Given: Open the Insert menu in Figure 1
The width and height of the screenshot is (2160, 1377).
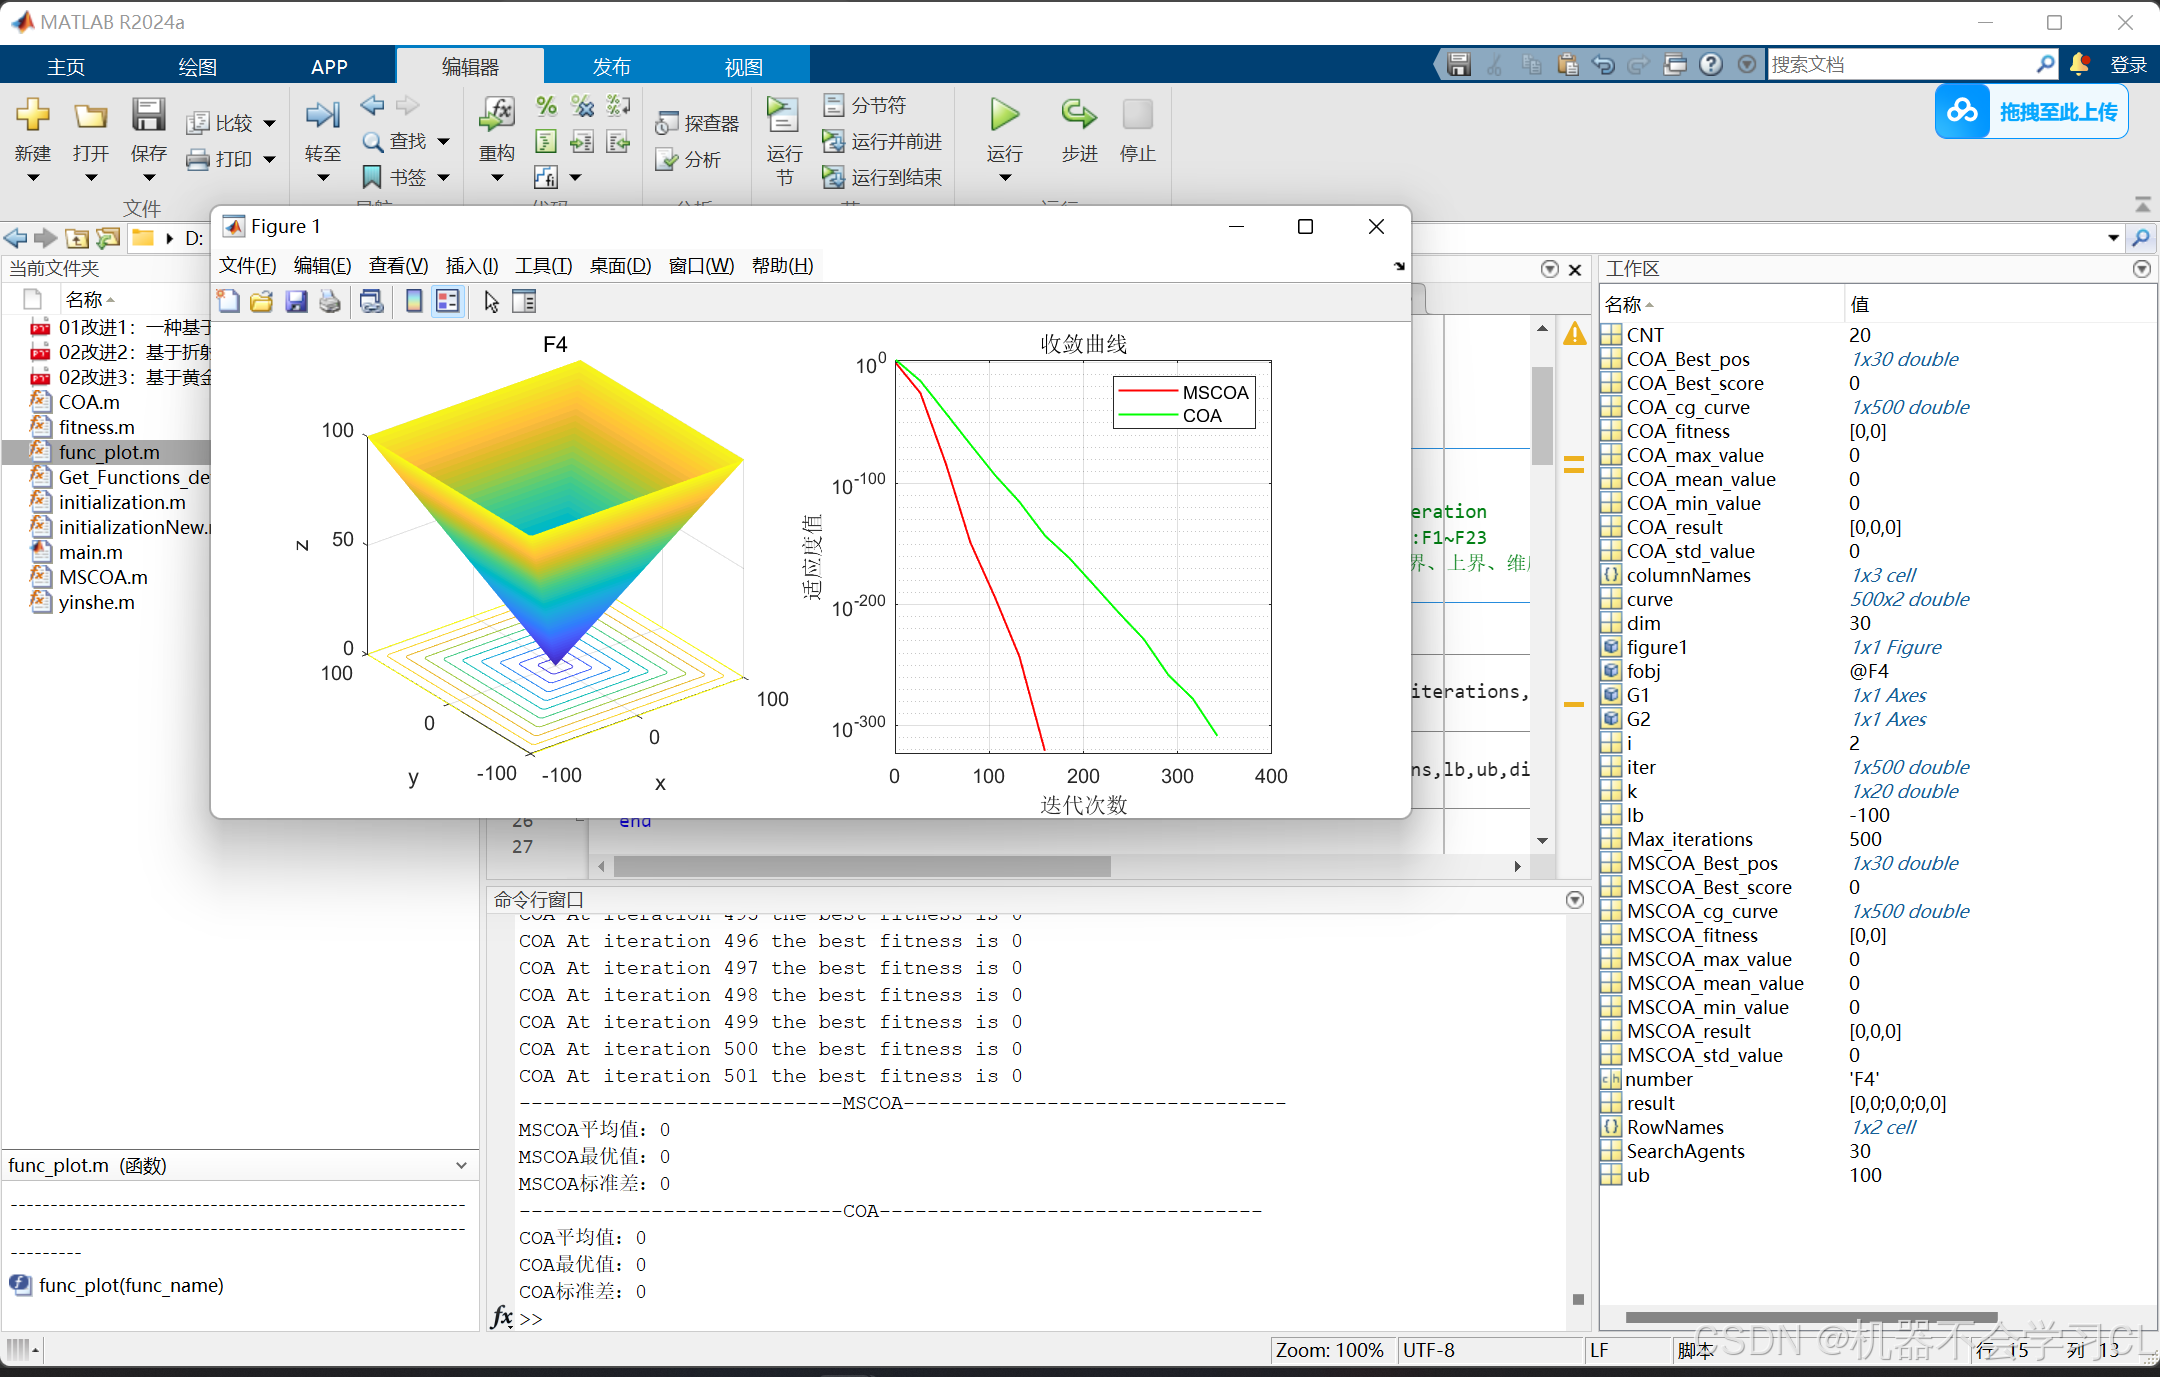Looking at the screenshot, I should point(471,265).
